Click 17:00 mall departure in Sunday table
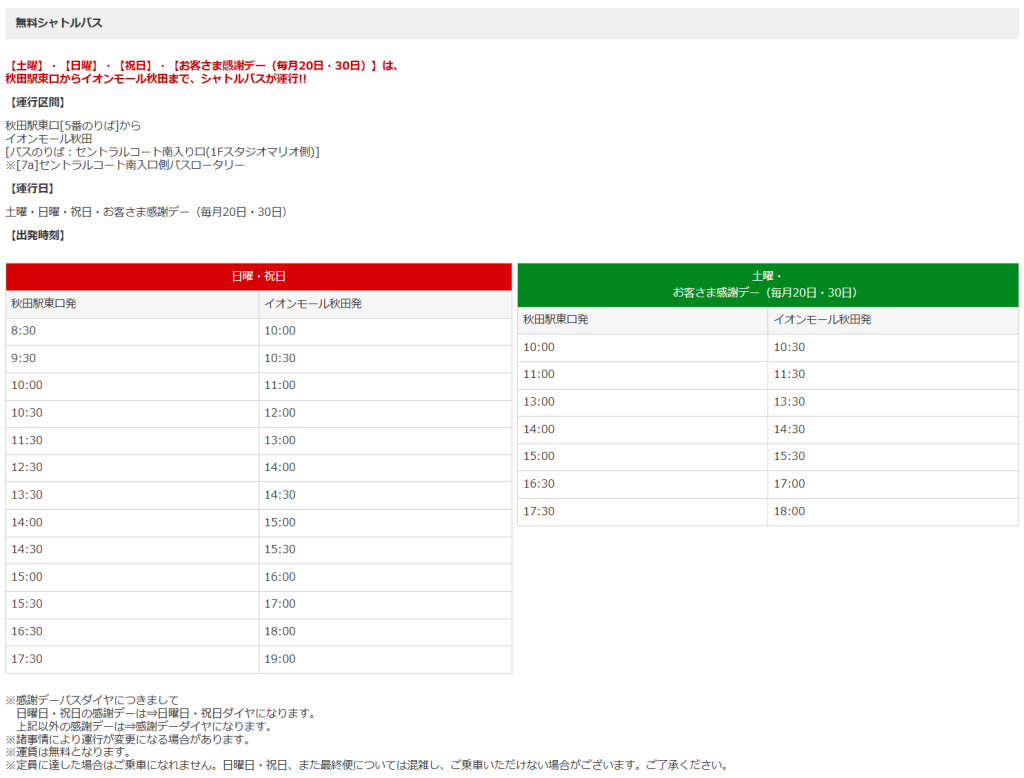 pyautogui.click(x=280, y=604)
